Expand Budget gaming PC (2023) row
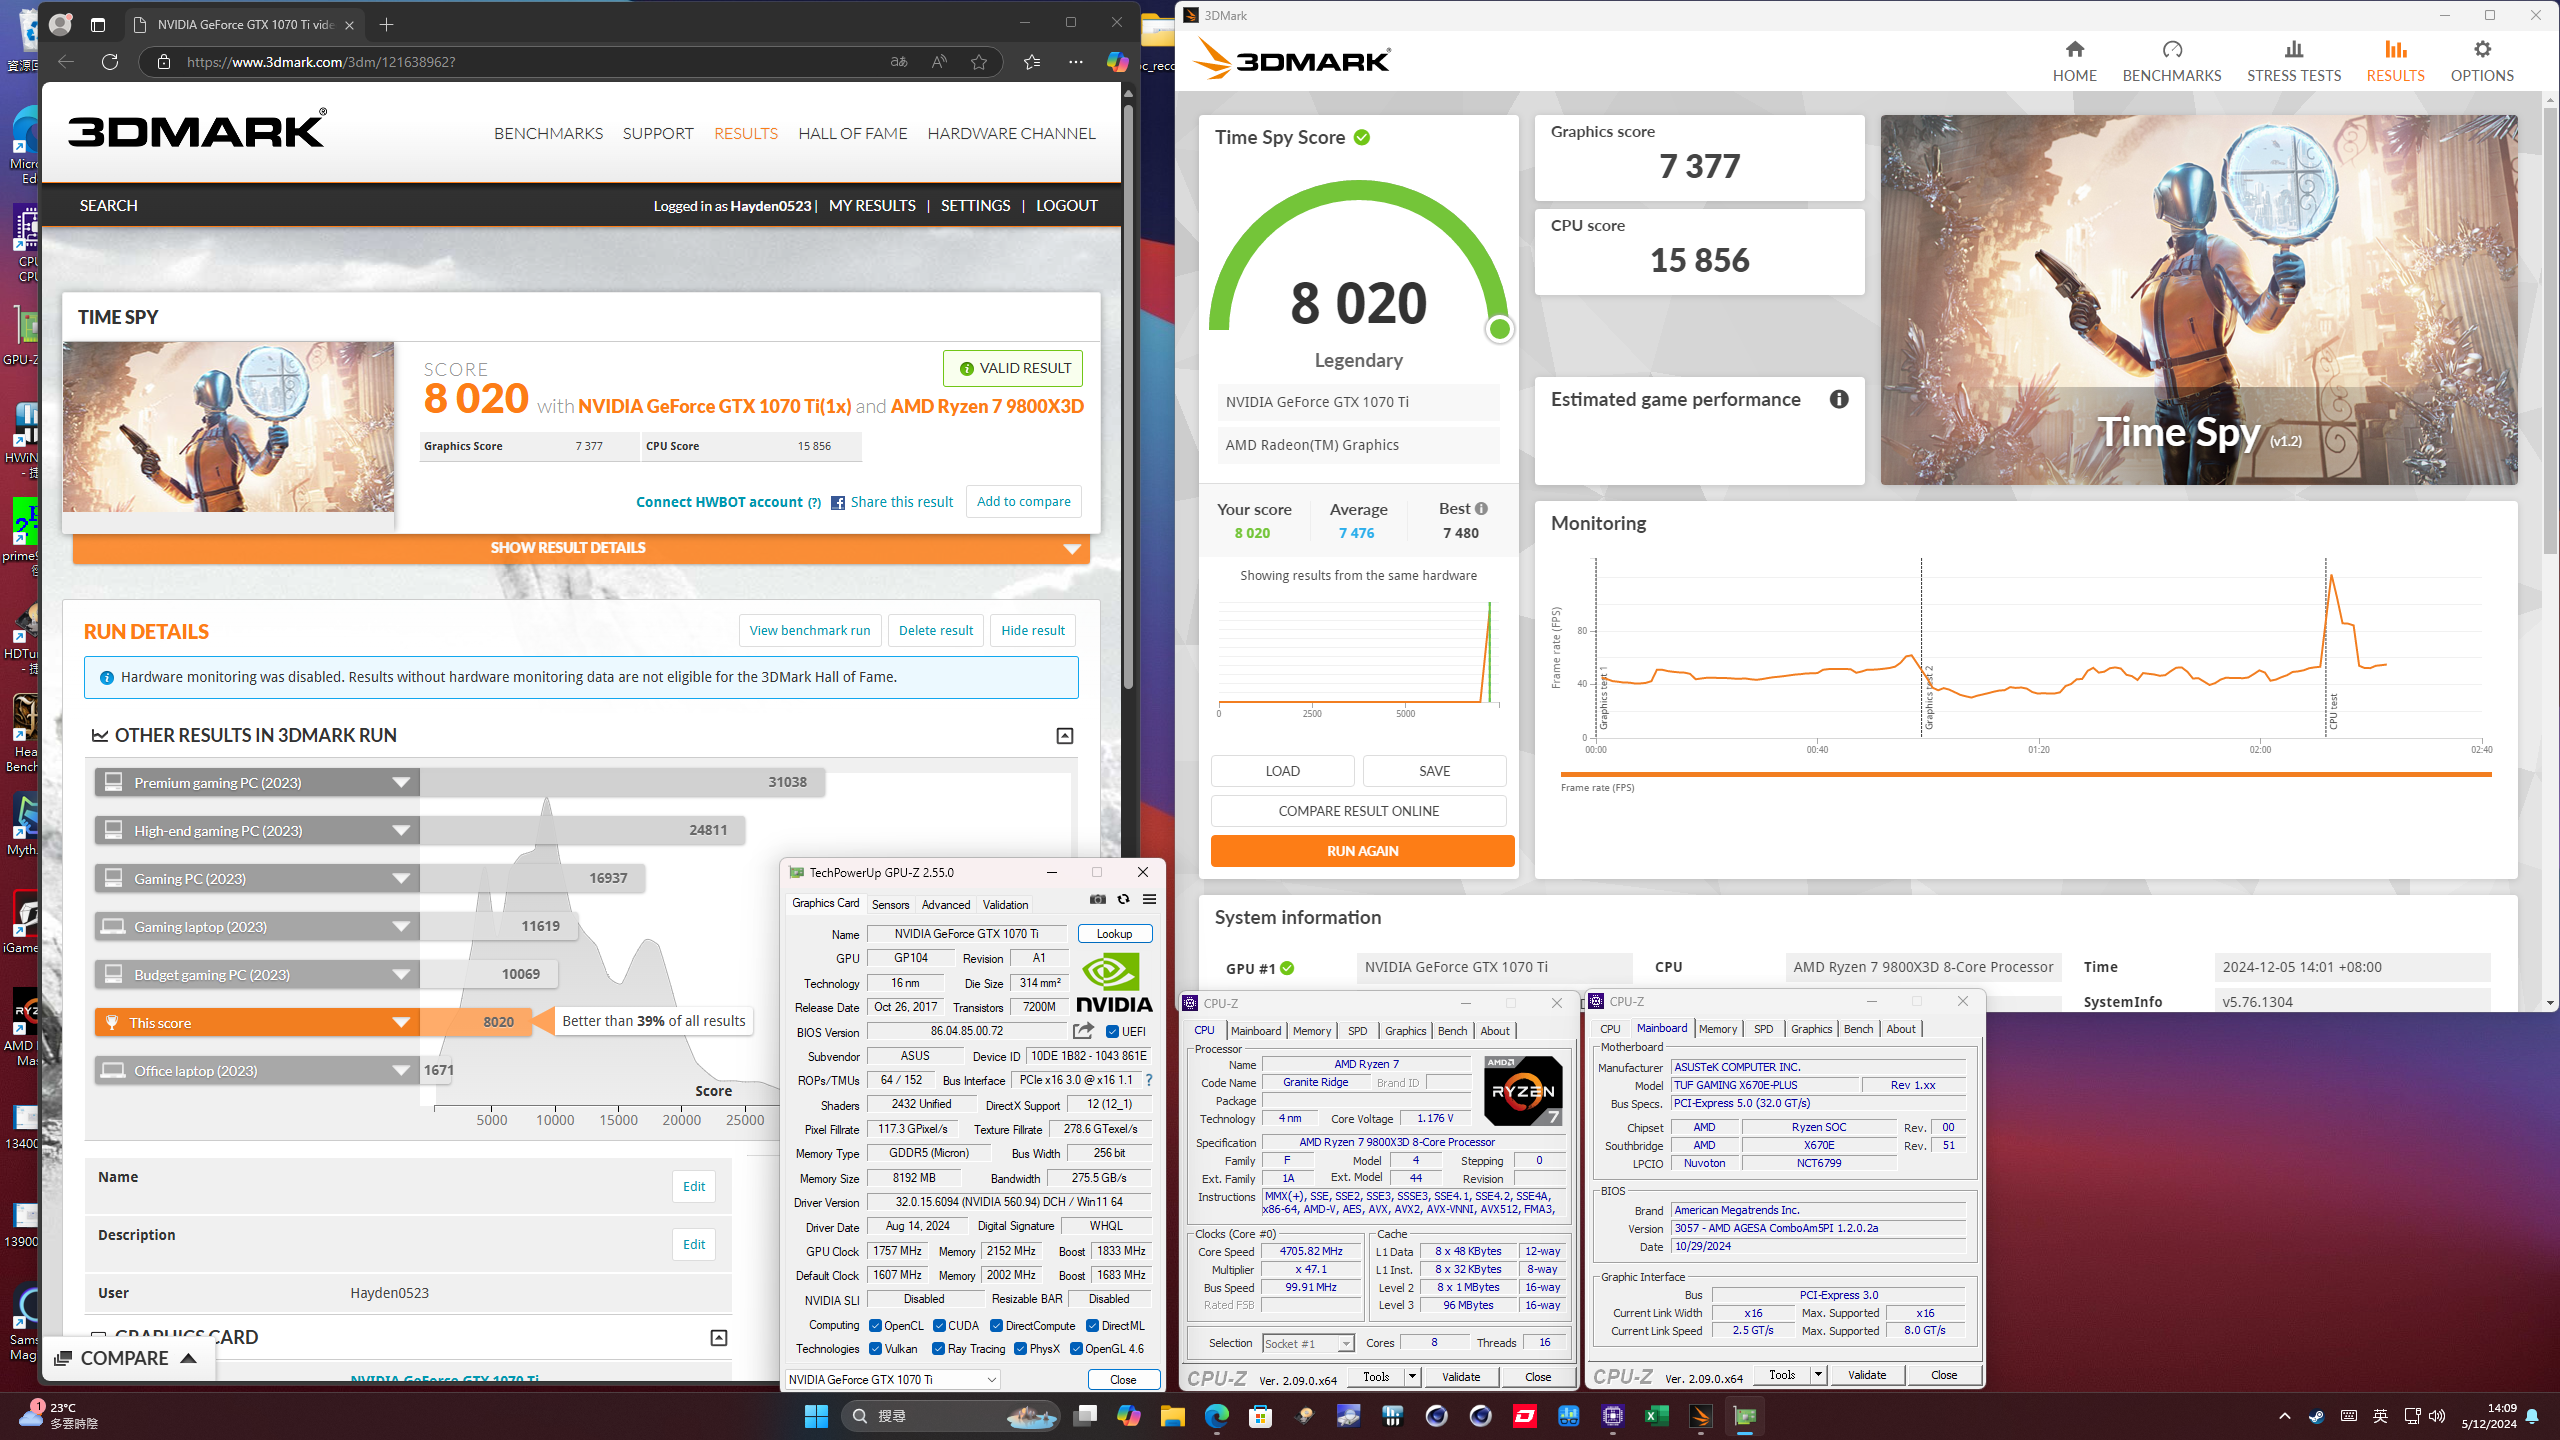 [x=401, y=975]
